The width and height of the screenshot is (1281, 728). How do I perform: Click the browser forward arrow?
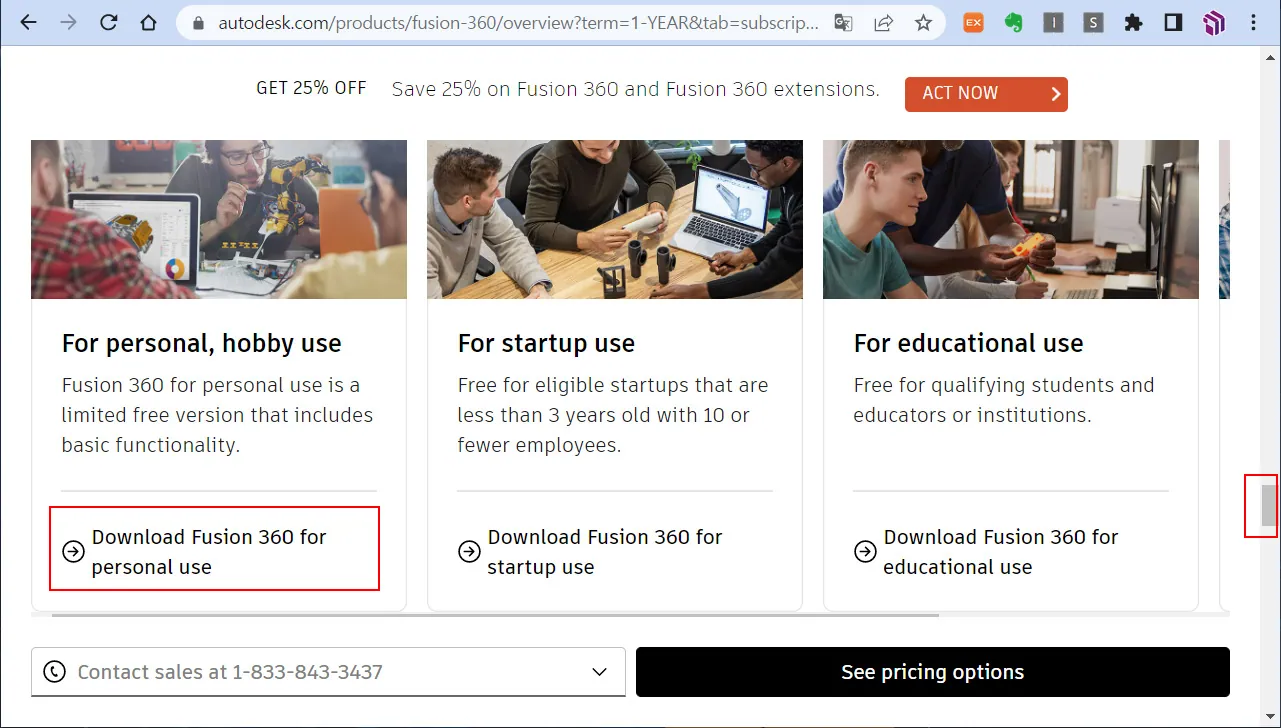[x=68, y=22]
